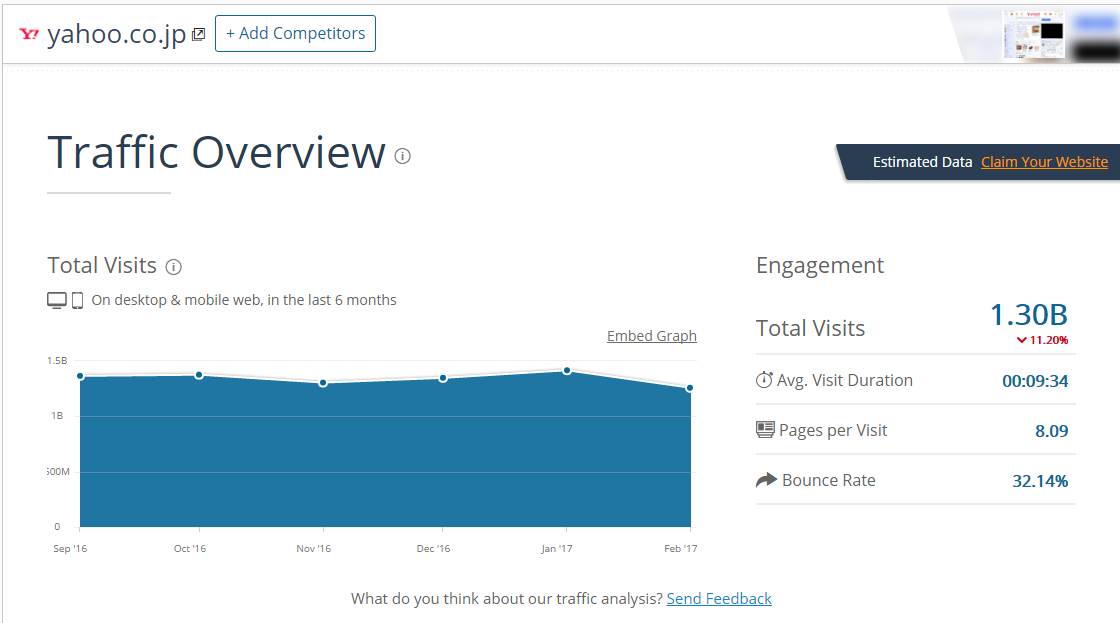Click the desktop monitor device icon

coord(57,300)
